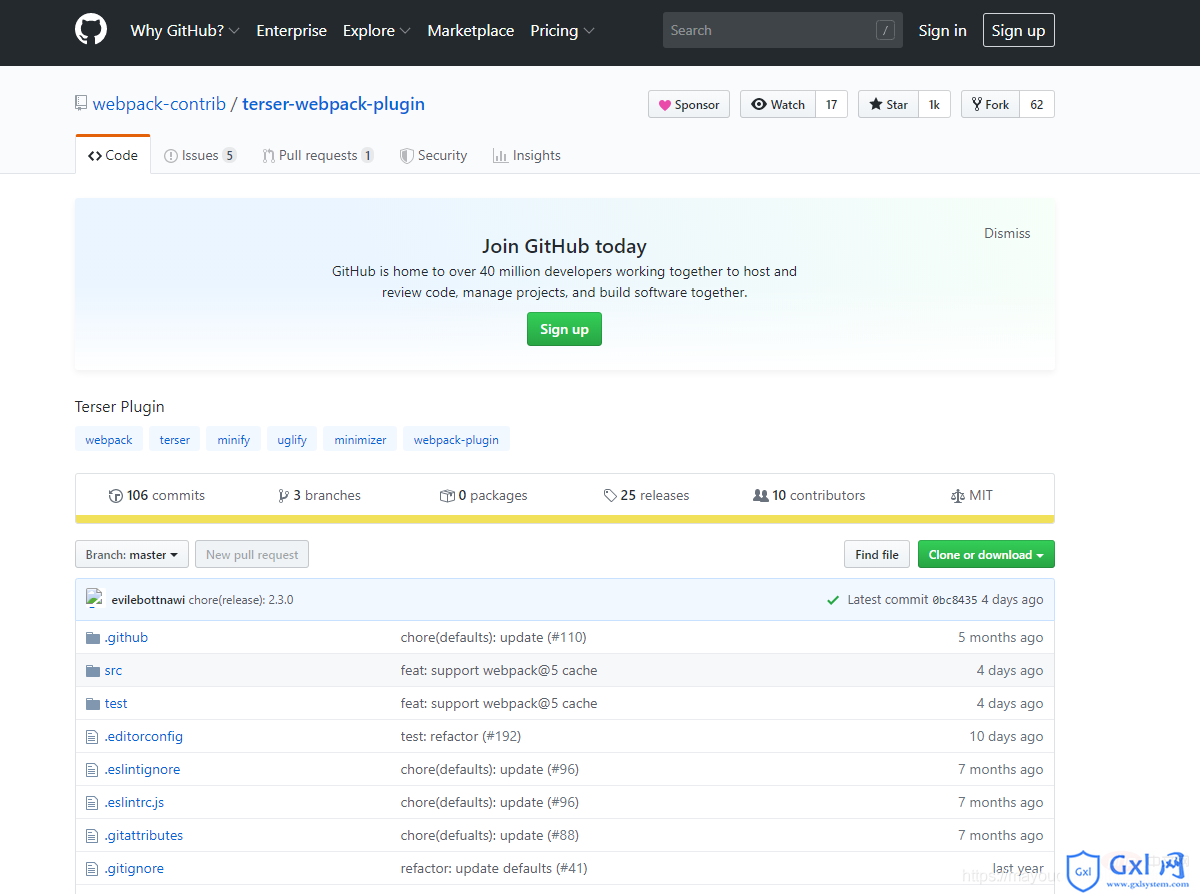This screenshot has height=894, width=1200.
Task: Open latest commit hash 0bc8435
Action: [x=954, y=600]
